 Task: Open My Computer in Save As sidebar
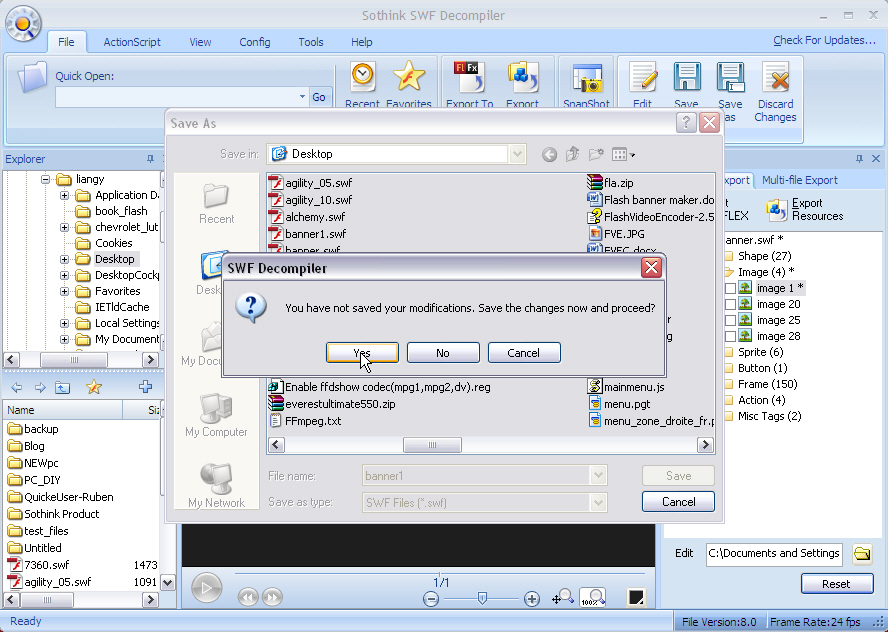[216, 416]
